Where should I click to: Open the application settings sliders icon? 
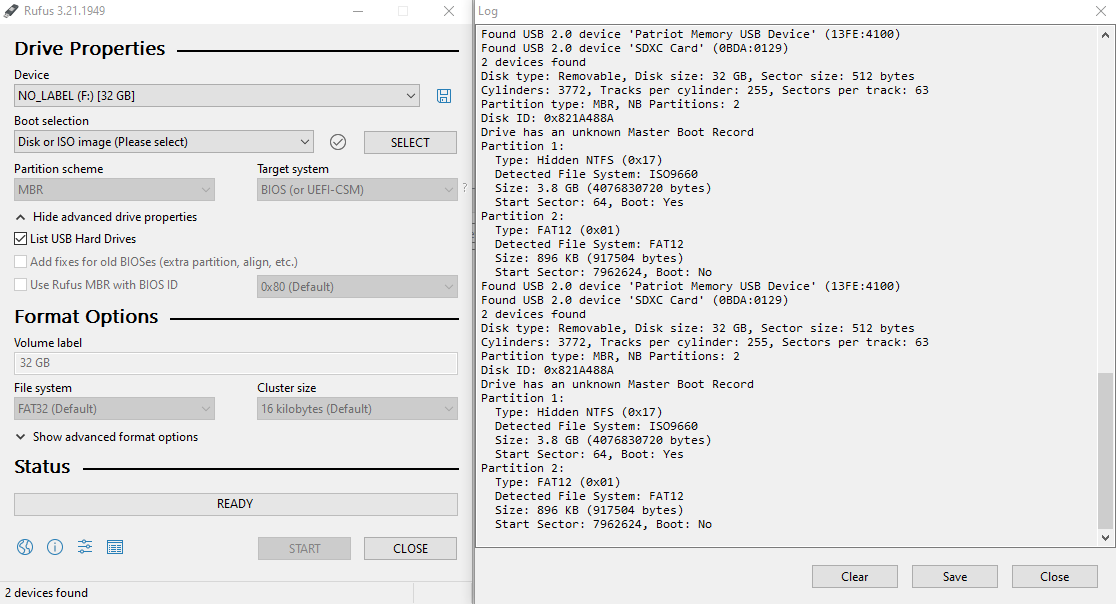pos(85,547)
